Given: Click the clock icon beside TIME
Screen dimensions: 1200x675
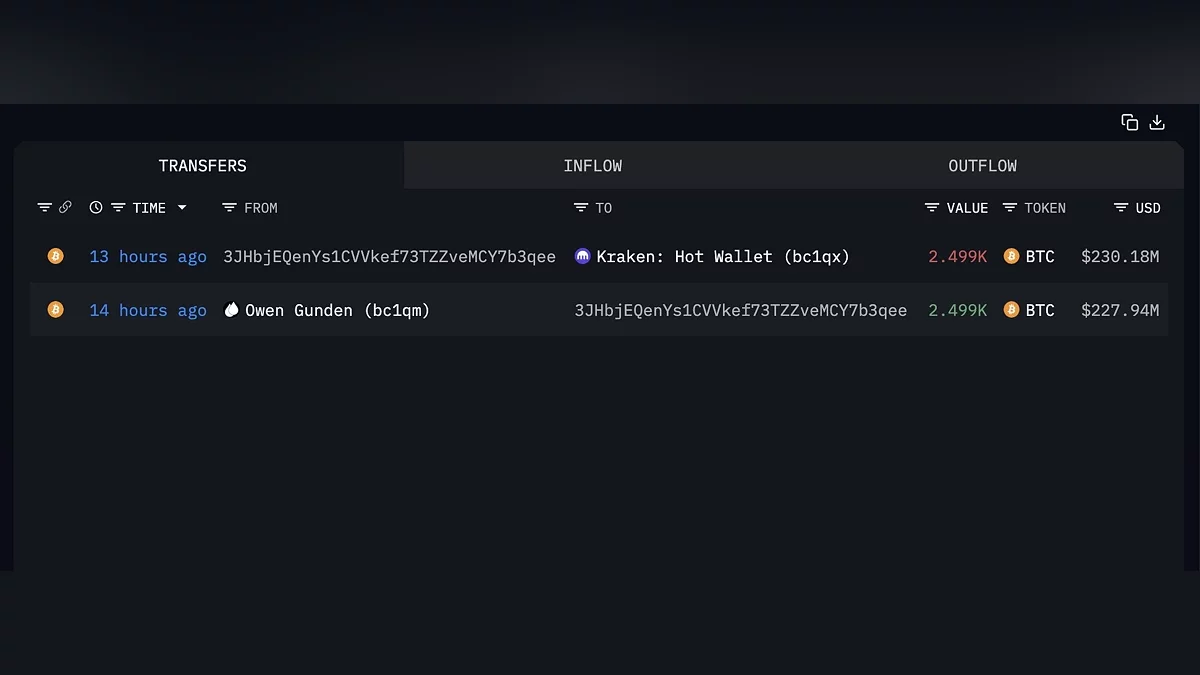Looking at the screenshot, I should point(96,207).
